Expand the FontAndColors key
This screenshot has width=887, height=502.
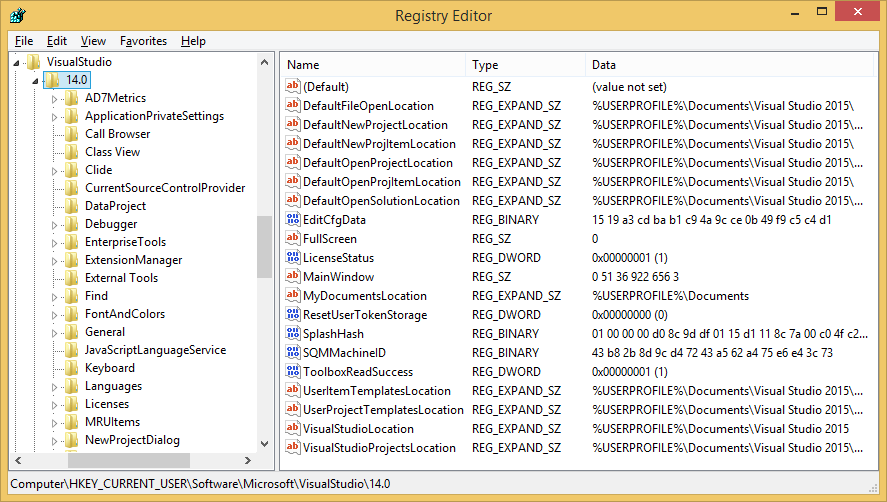click(54, 315)
